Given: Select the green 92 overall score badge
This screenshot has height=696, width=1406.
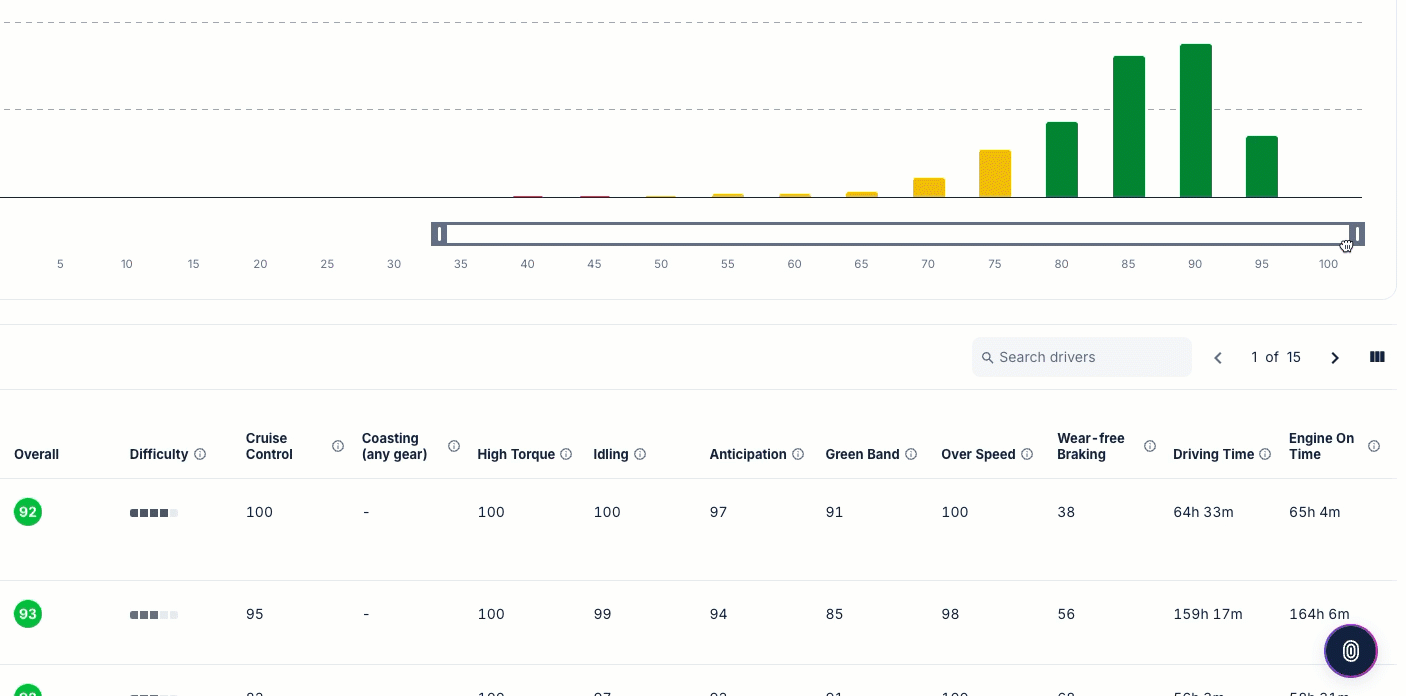Looking at the screenshot, I should pos(28,512).
